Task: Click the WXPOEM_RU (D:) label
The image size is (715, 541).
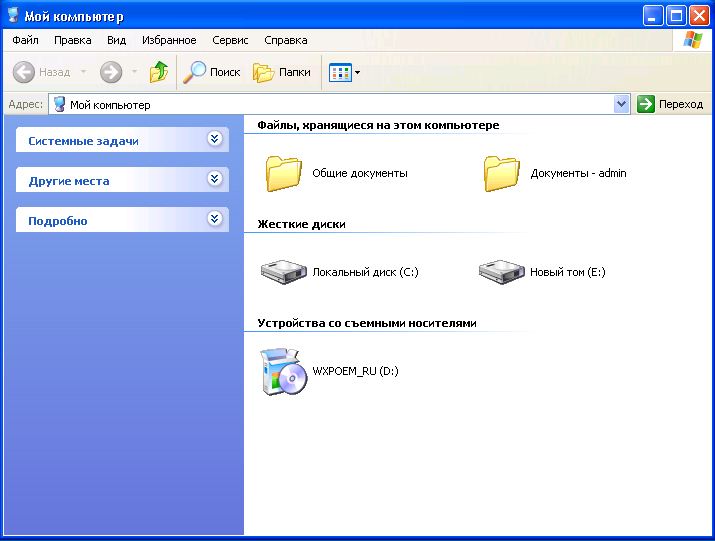Action: 355,371
